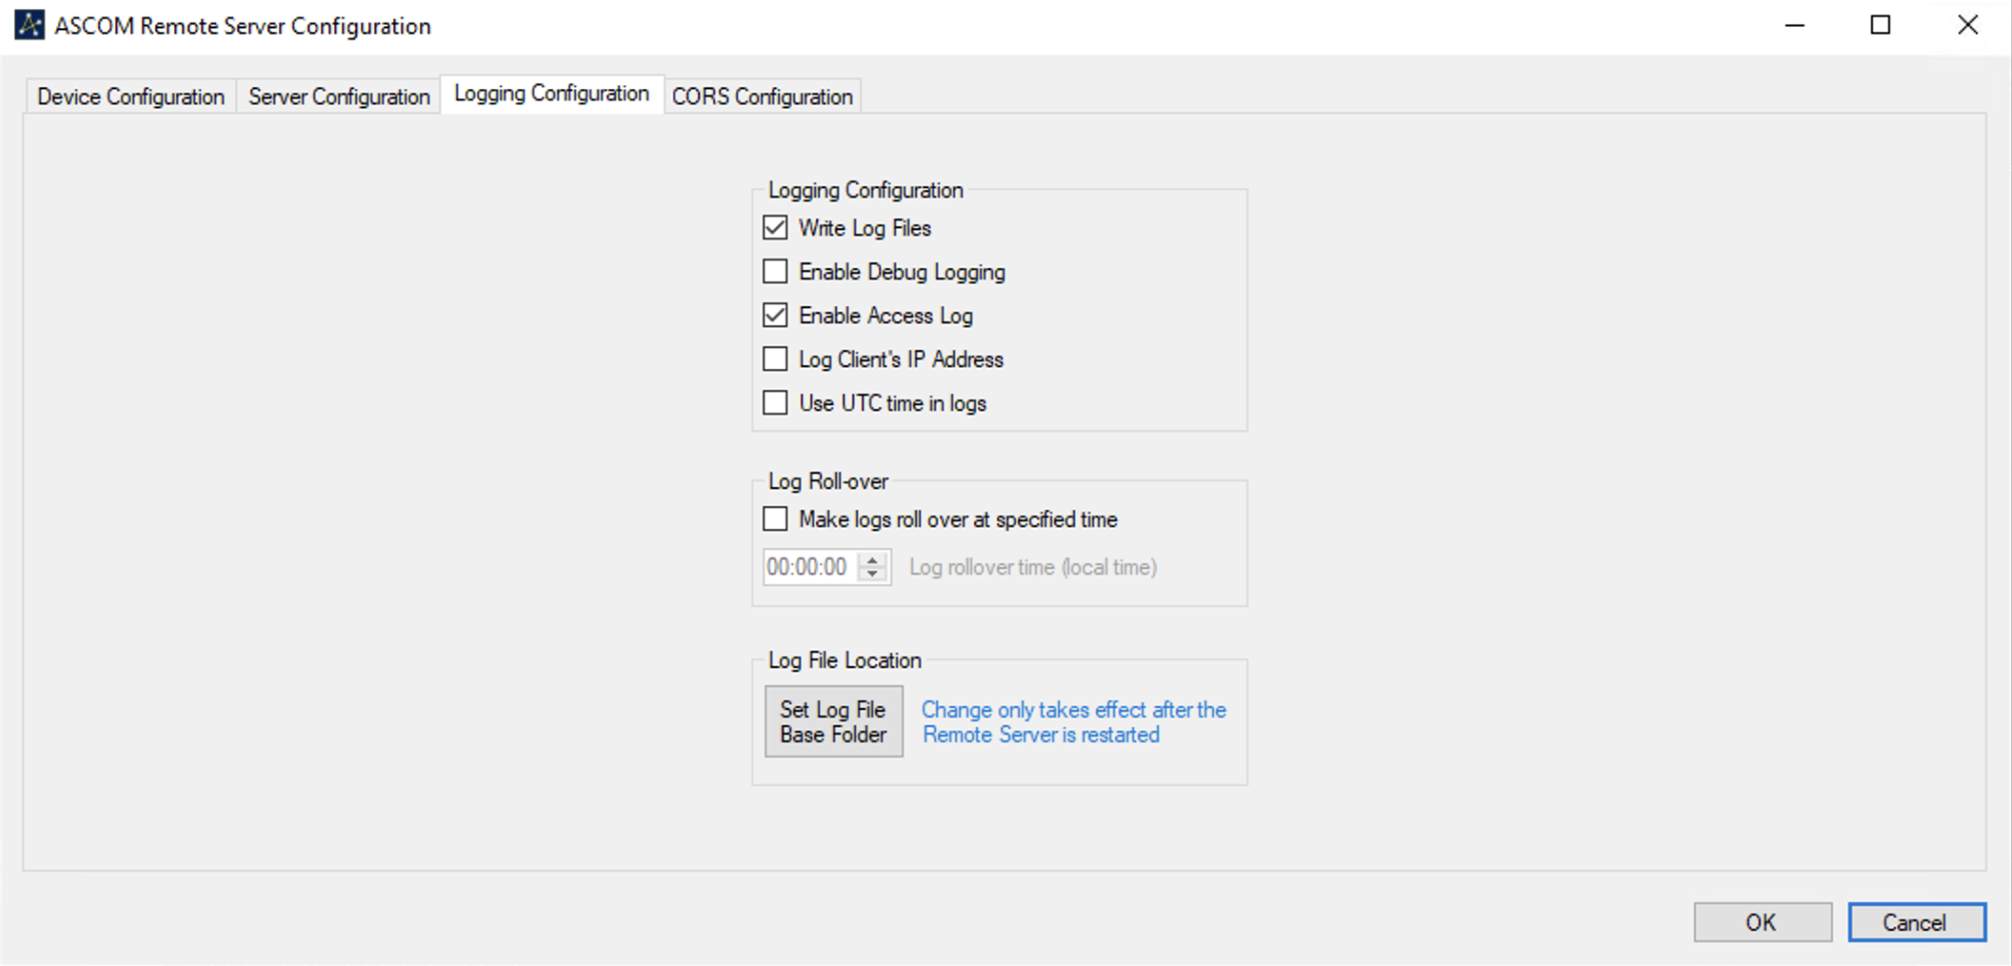Enable Debug Logging checkbox
Screen dimensions: 2012x966
[x=775, y=272]
